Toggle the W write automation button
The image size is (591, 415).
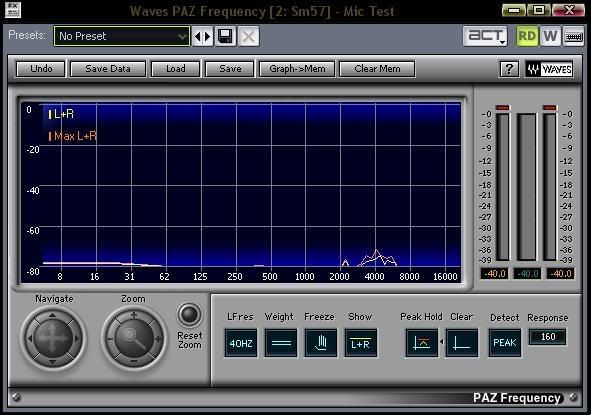[x=550, y=36]
